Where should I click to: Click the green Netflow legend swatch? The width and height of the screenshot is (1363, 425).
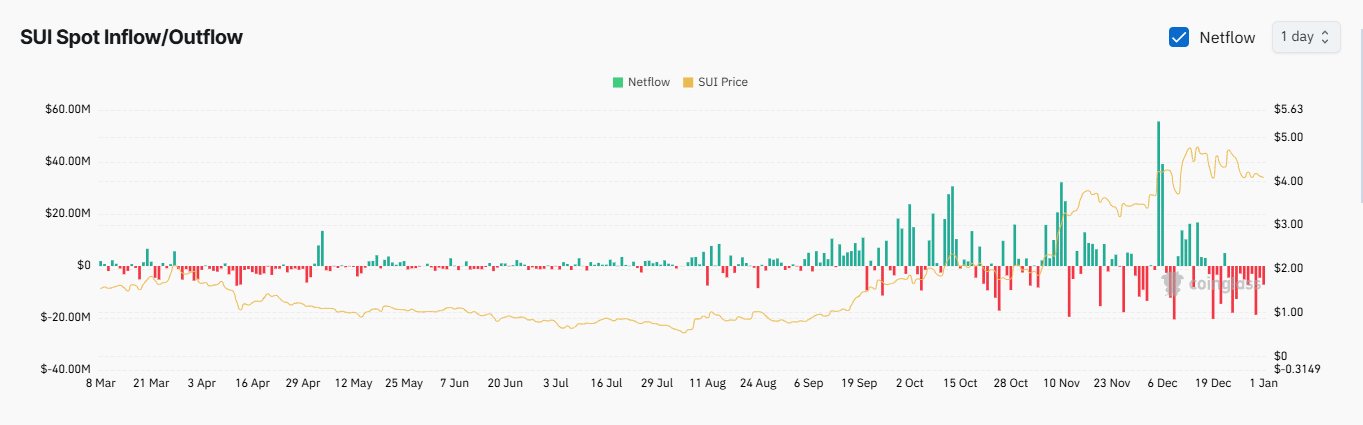pyautogui.click(x=618, y=82)
